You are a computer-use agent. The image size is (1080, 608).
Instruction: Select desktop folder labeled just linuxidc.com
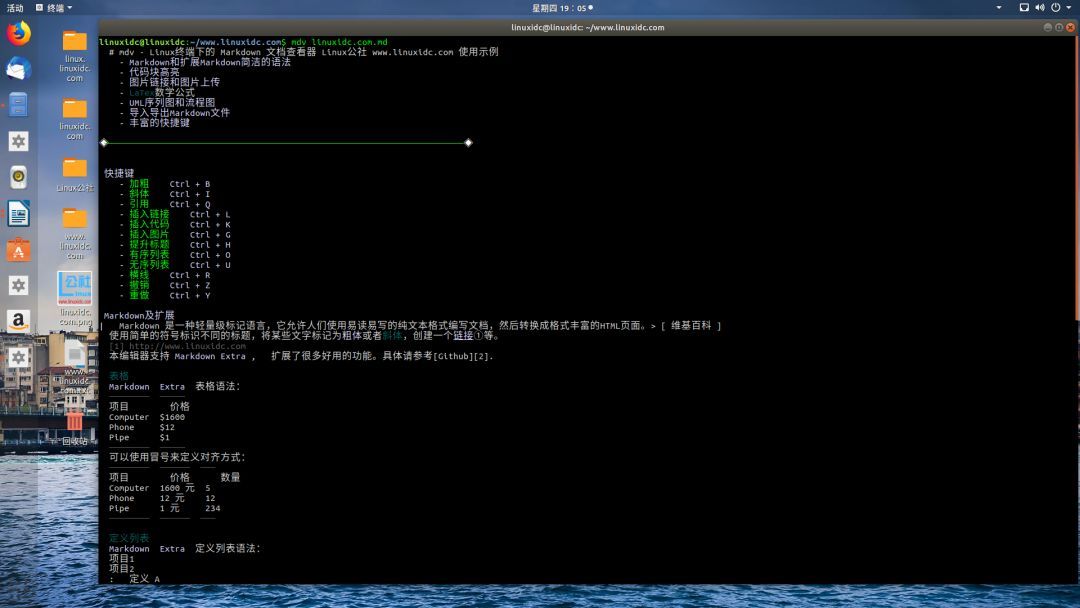pyautogui.click(x=74, y=119)
